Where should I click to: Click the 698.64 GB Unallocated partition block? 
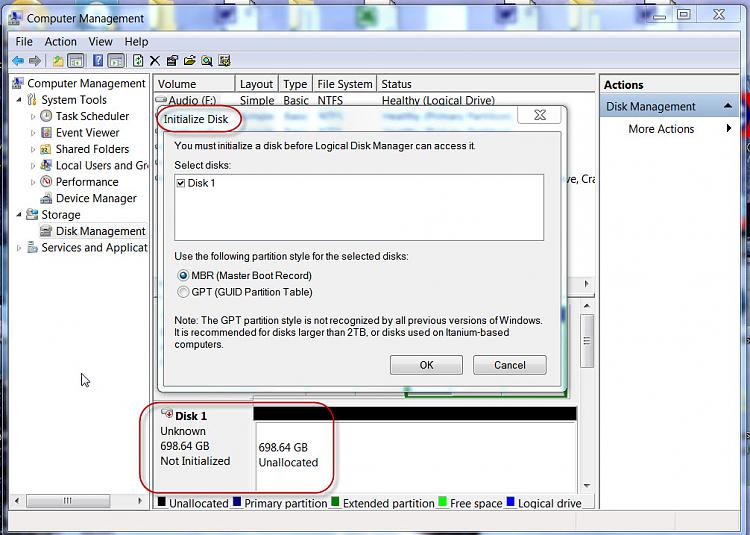click(x=416, y=456)
